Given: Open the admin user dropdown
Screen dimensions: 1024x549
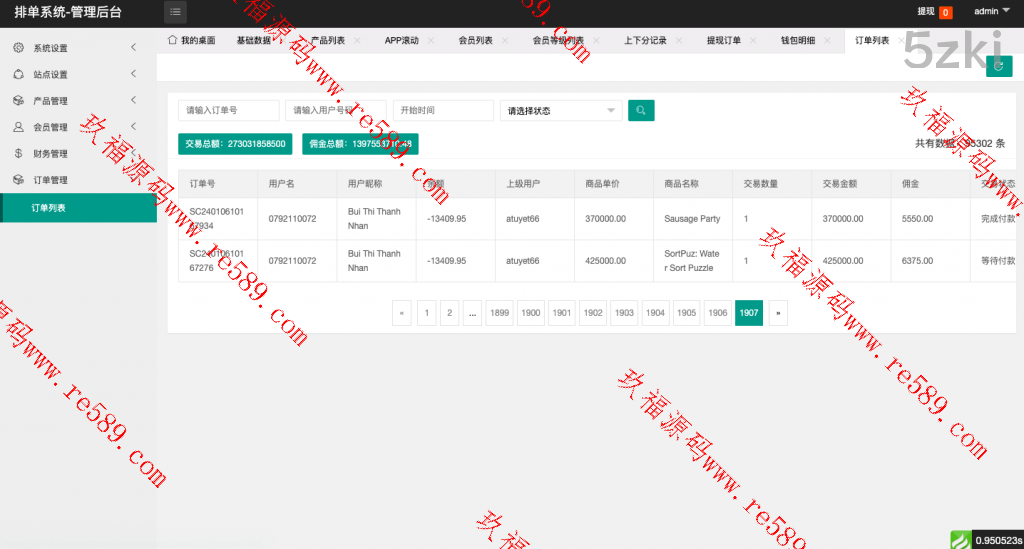Looking at the screenshot, I should tap(991, 12).
